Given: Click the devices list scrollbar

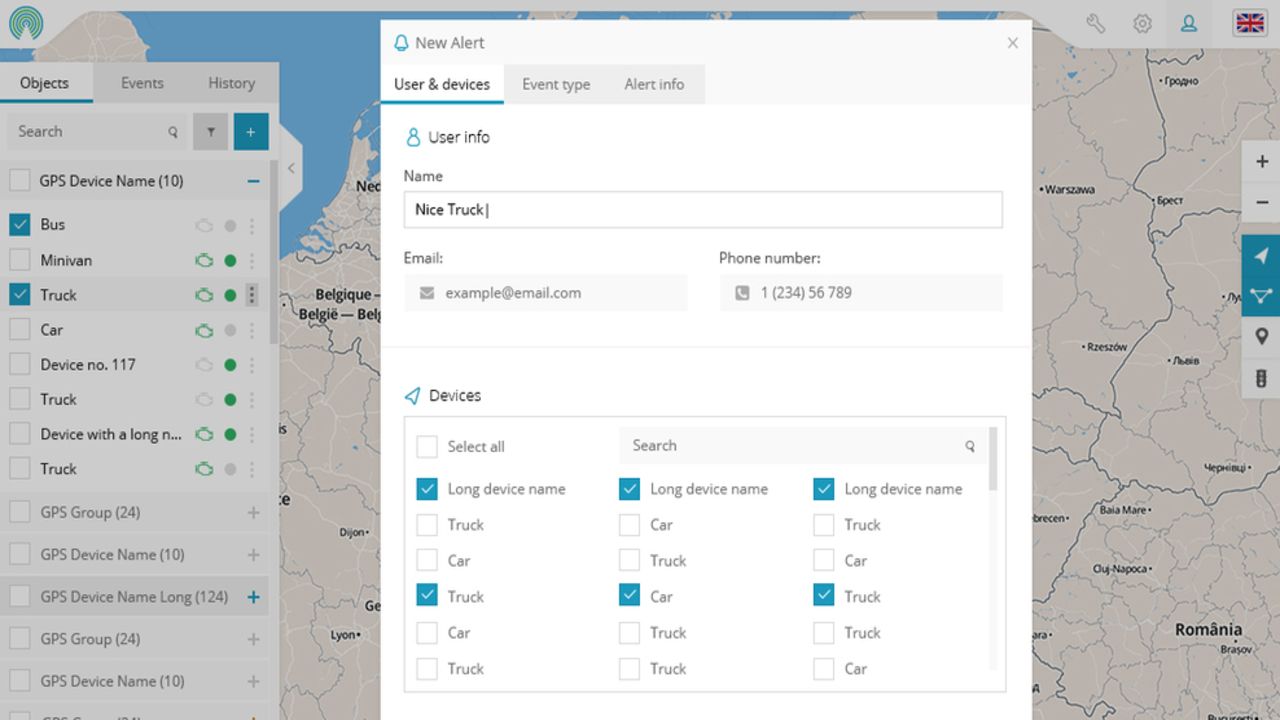Looking at the screenshot, I should 993,459.
